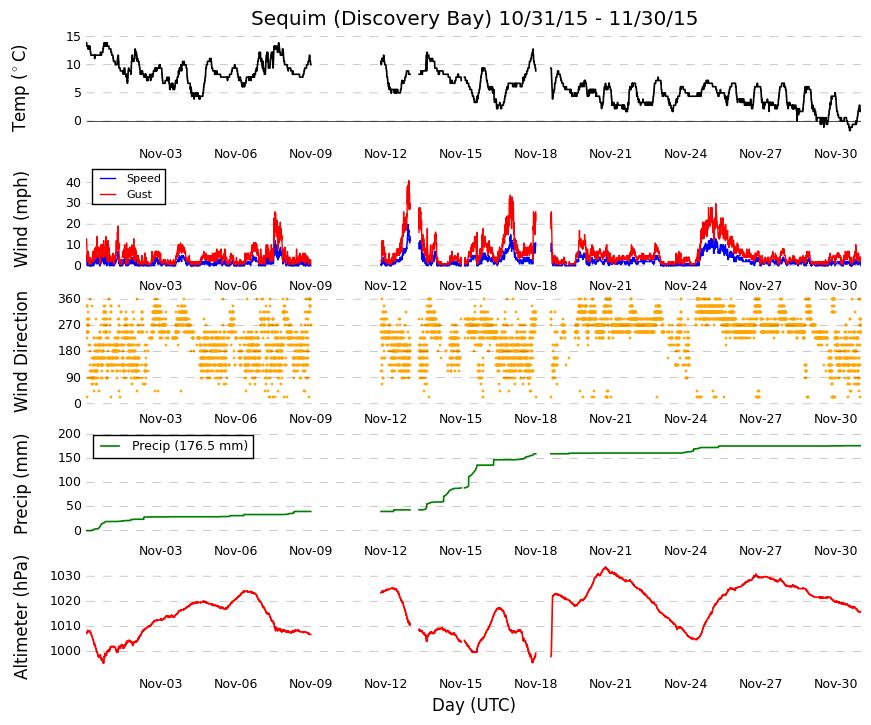Click Nov-24 tick under the altimeter plot

click(x=685, y=684)
